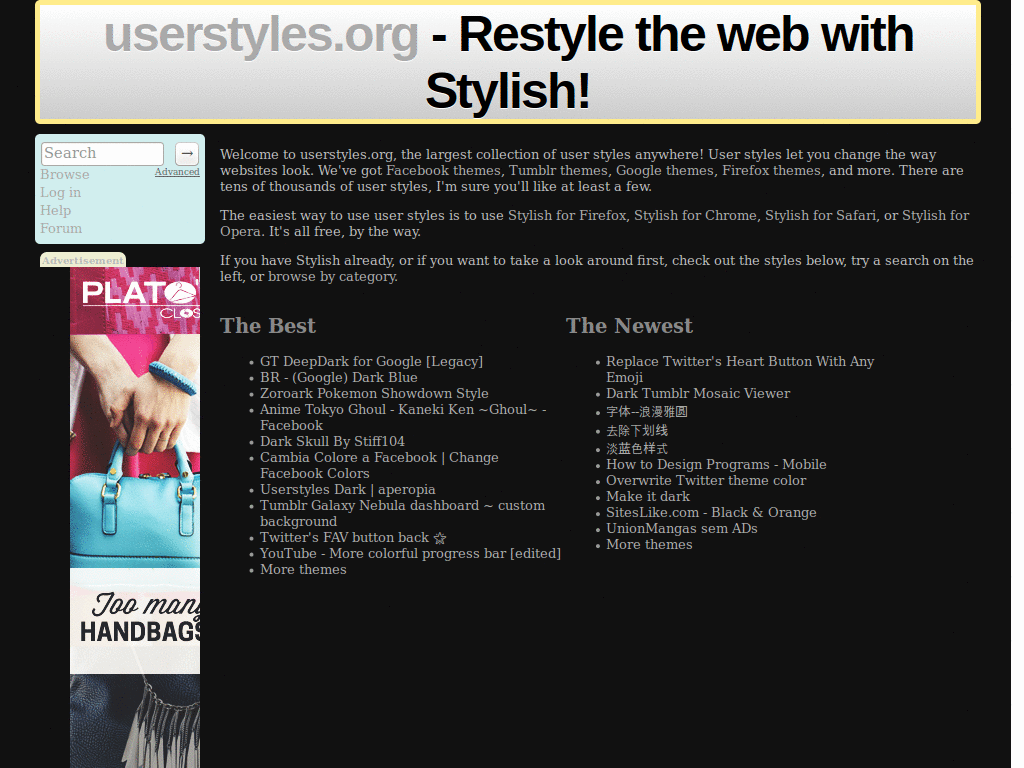1024x768 pixels.
Task: Click More themes under The Newest
Action: [x=649, y=545]
